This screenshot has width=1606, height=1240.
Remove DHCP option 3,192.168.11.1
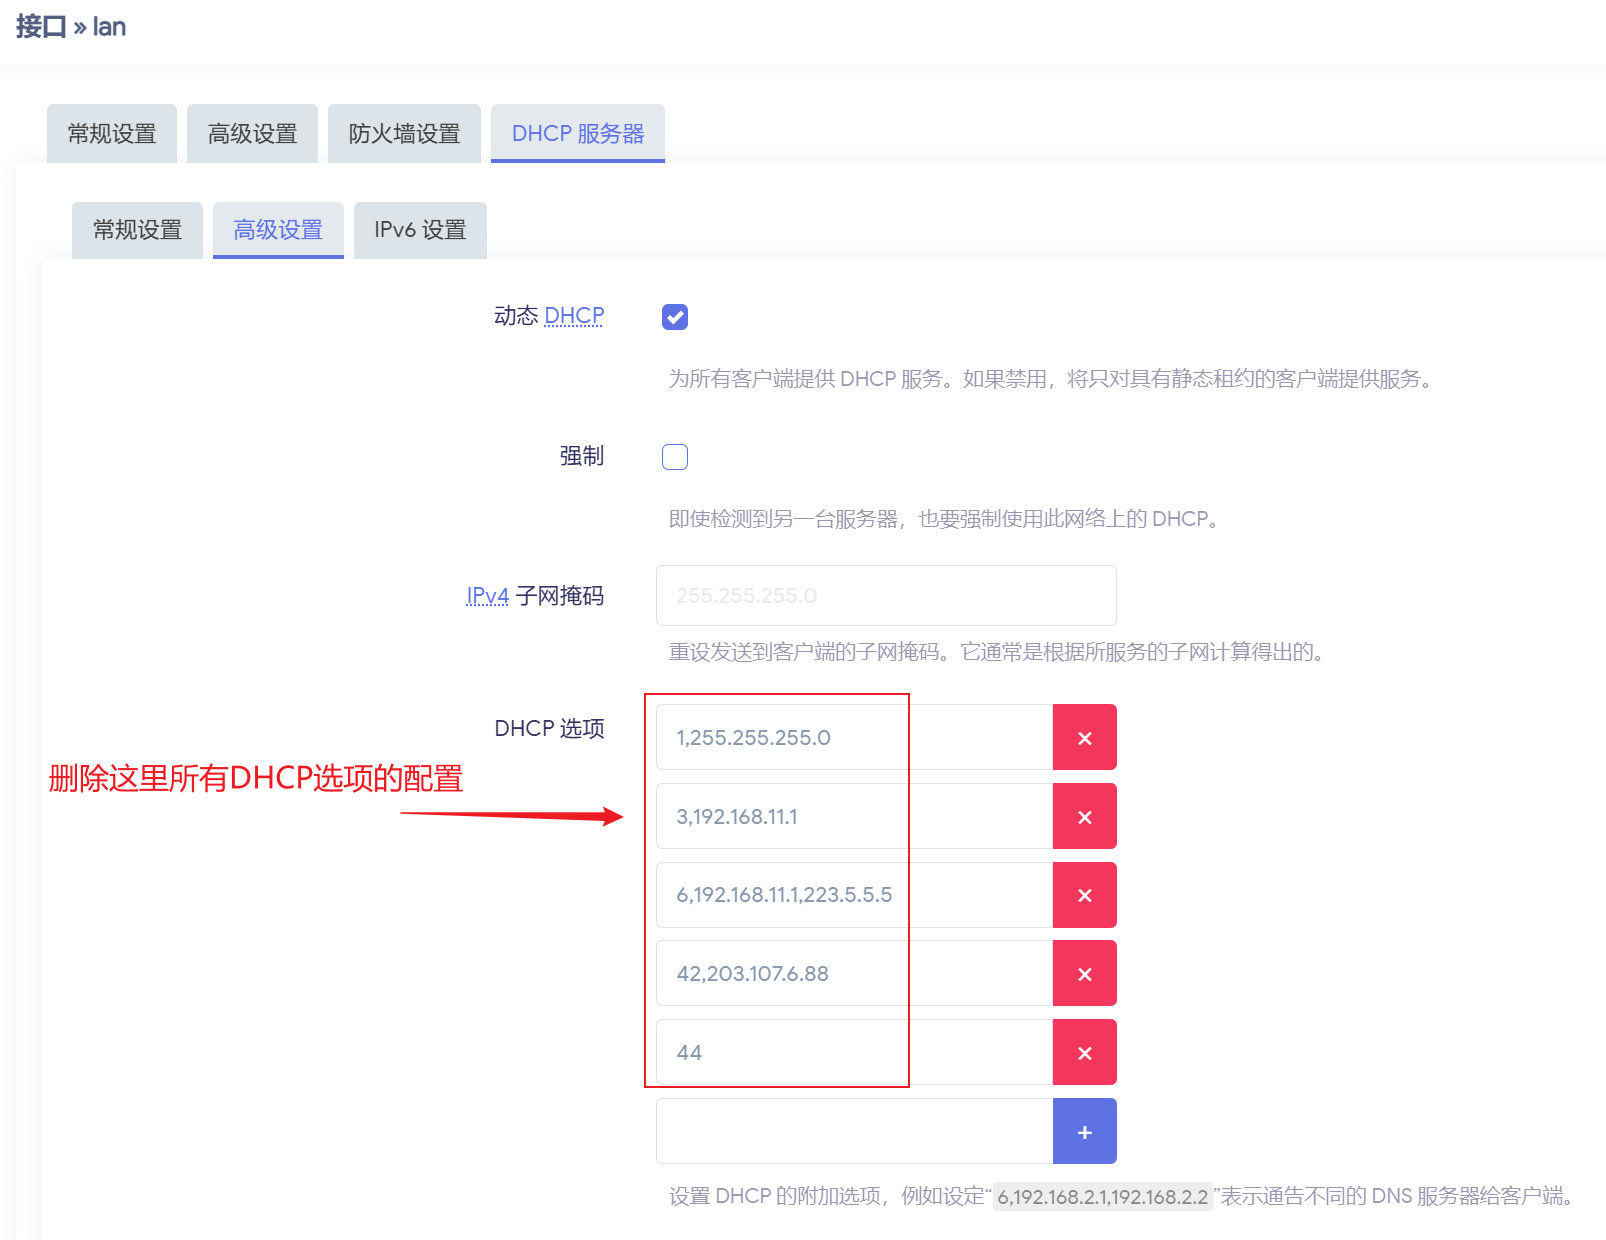click(x=1084, y=816)
